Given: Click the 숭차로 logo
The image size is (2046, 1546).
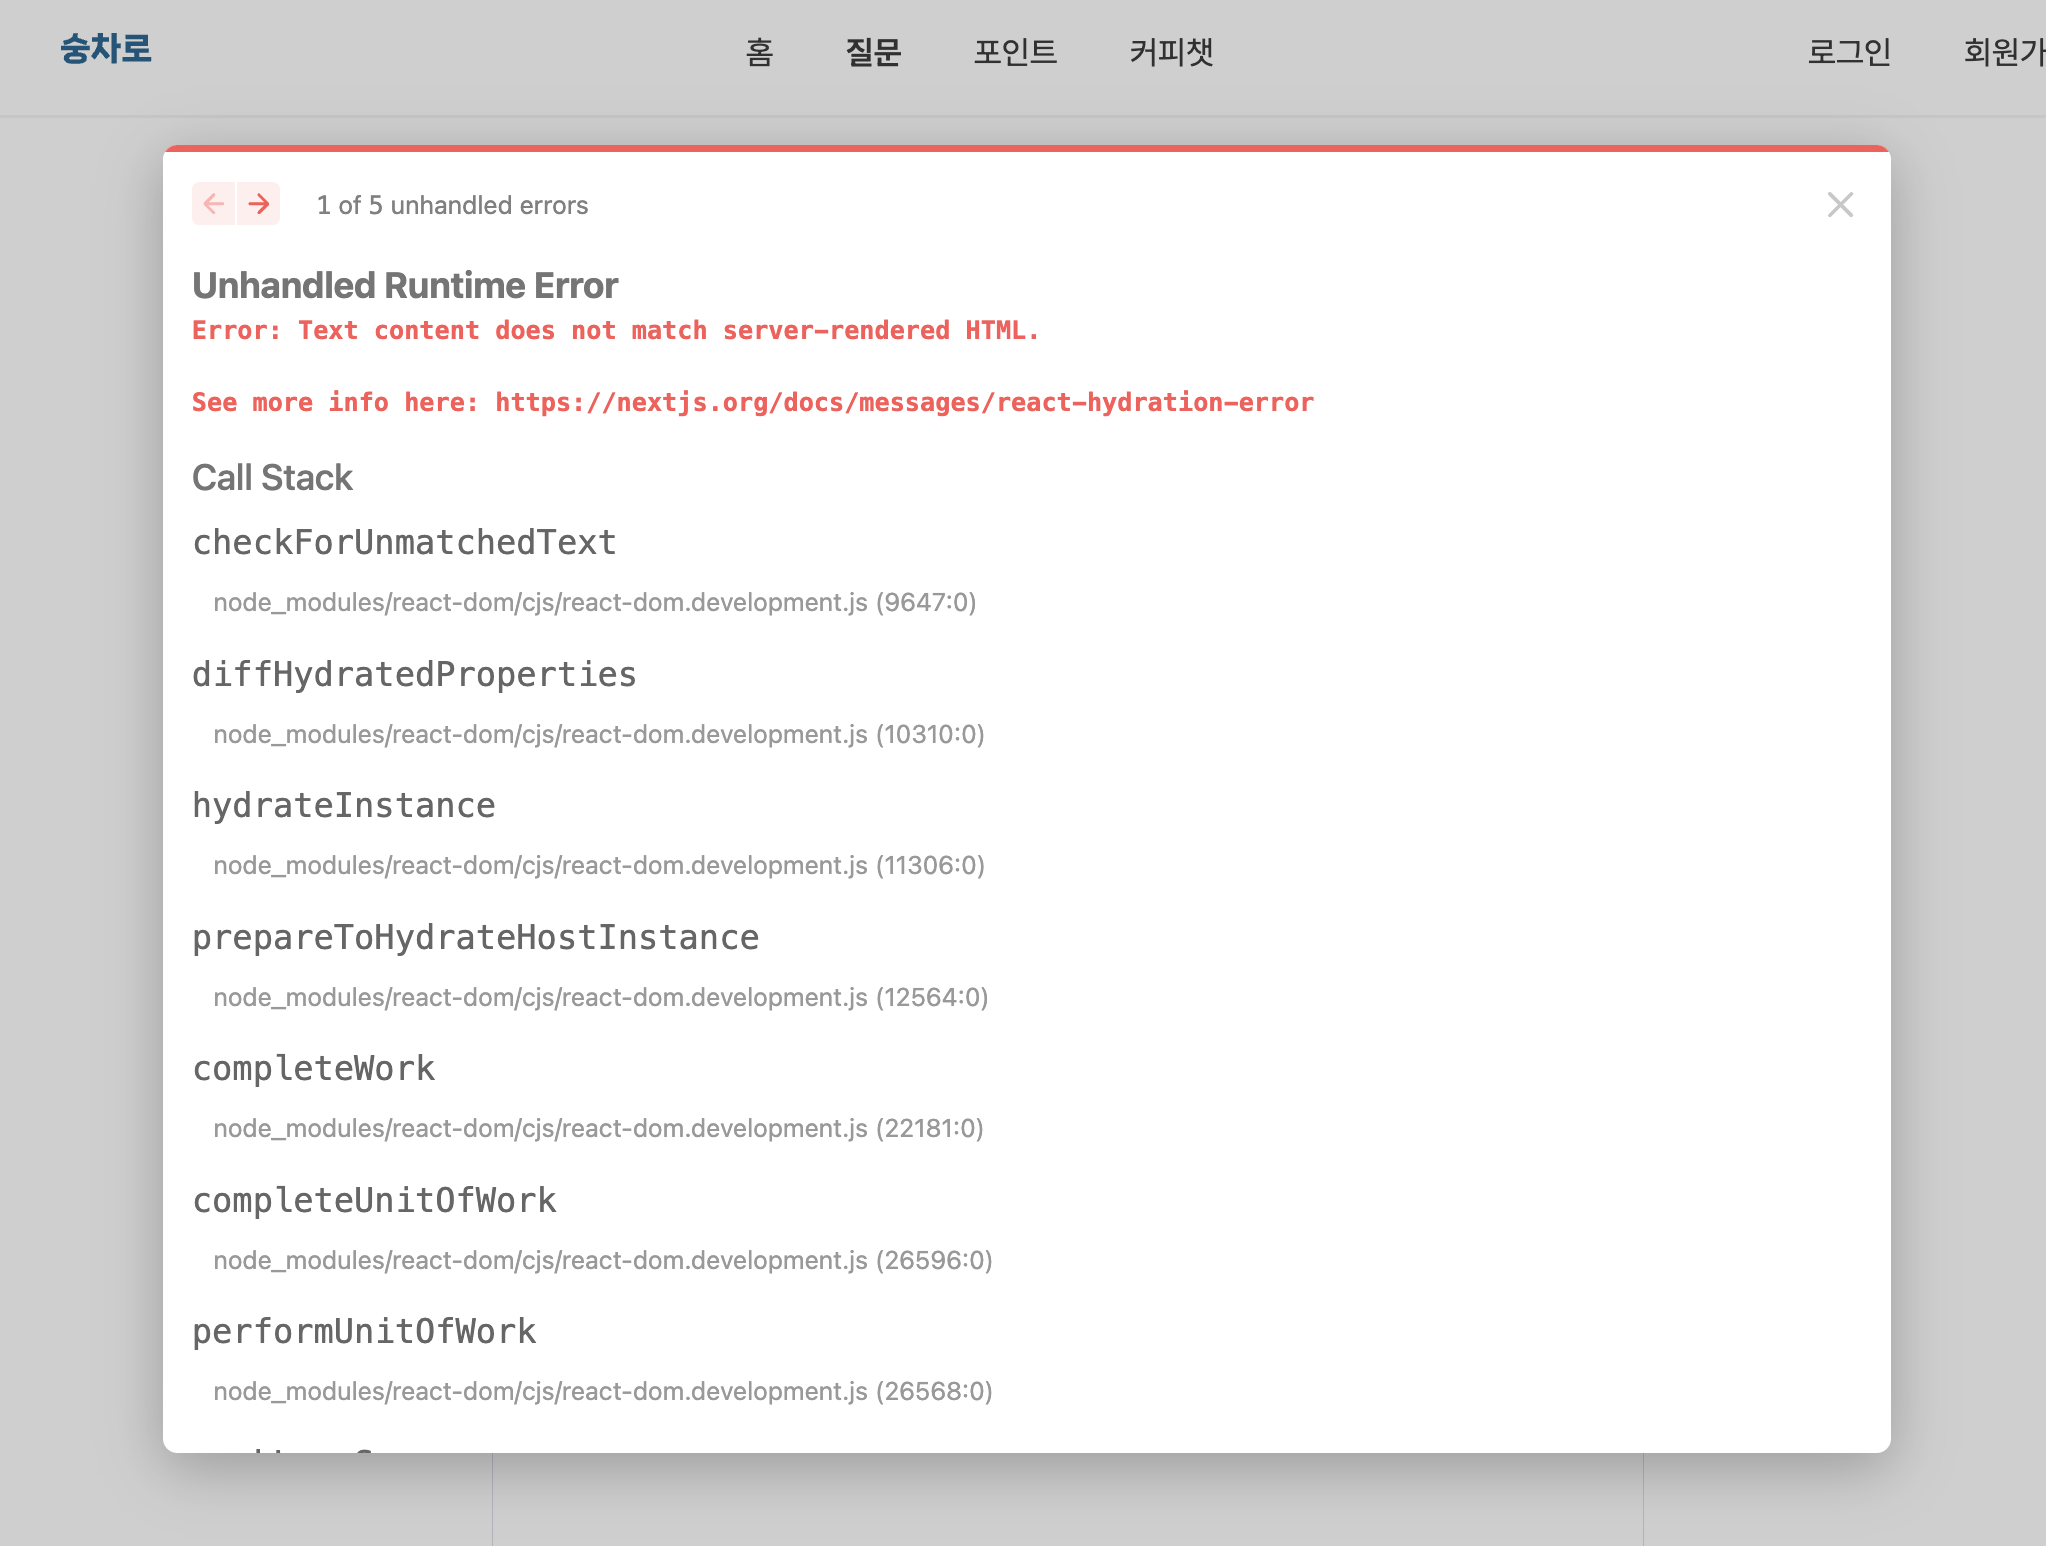Looking at the screenshot, I should coord(106,48).
